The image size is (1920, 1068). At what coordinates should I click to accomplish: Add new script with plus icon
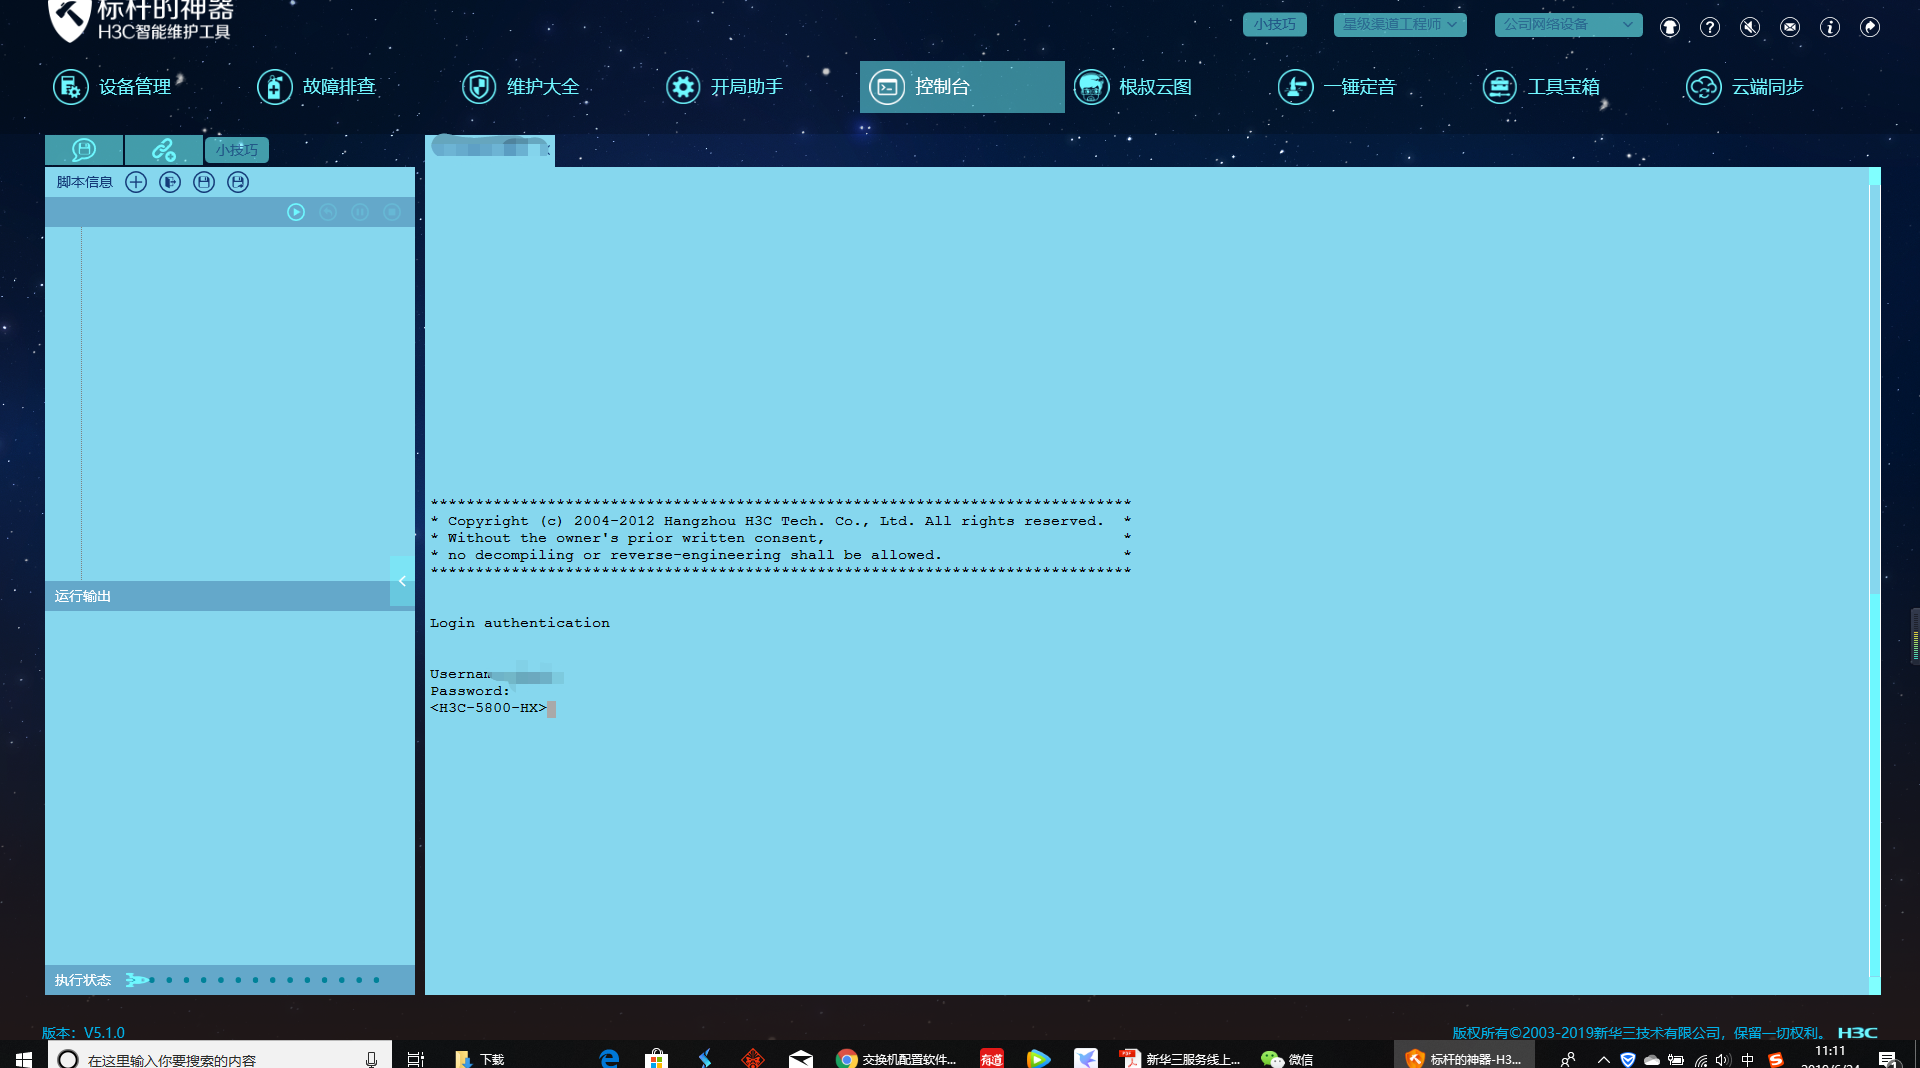coord(136,182)
